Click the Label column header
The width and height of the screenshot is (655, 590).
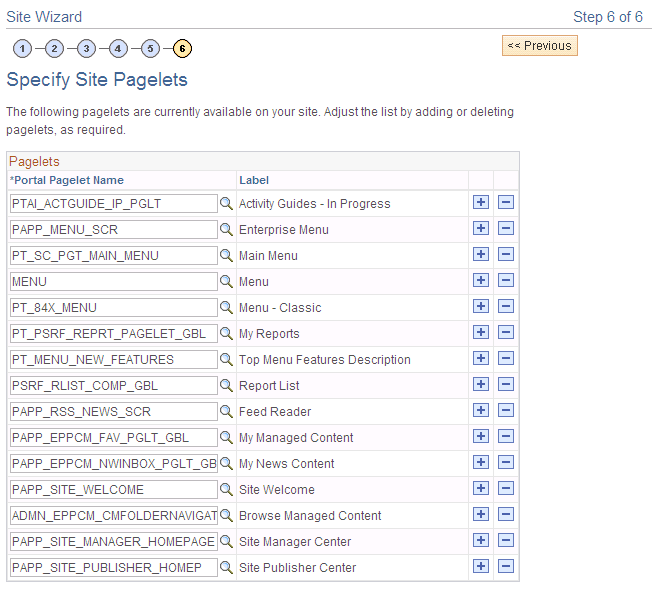(254, 180)
